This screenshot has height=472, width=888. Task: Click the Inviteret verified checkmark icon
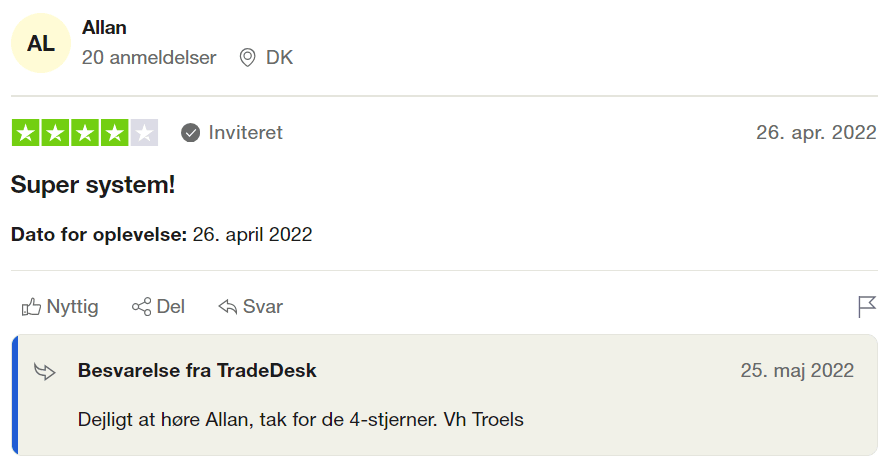pos(190,133)
